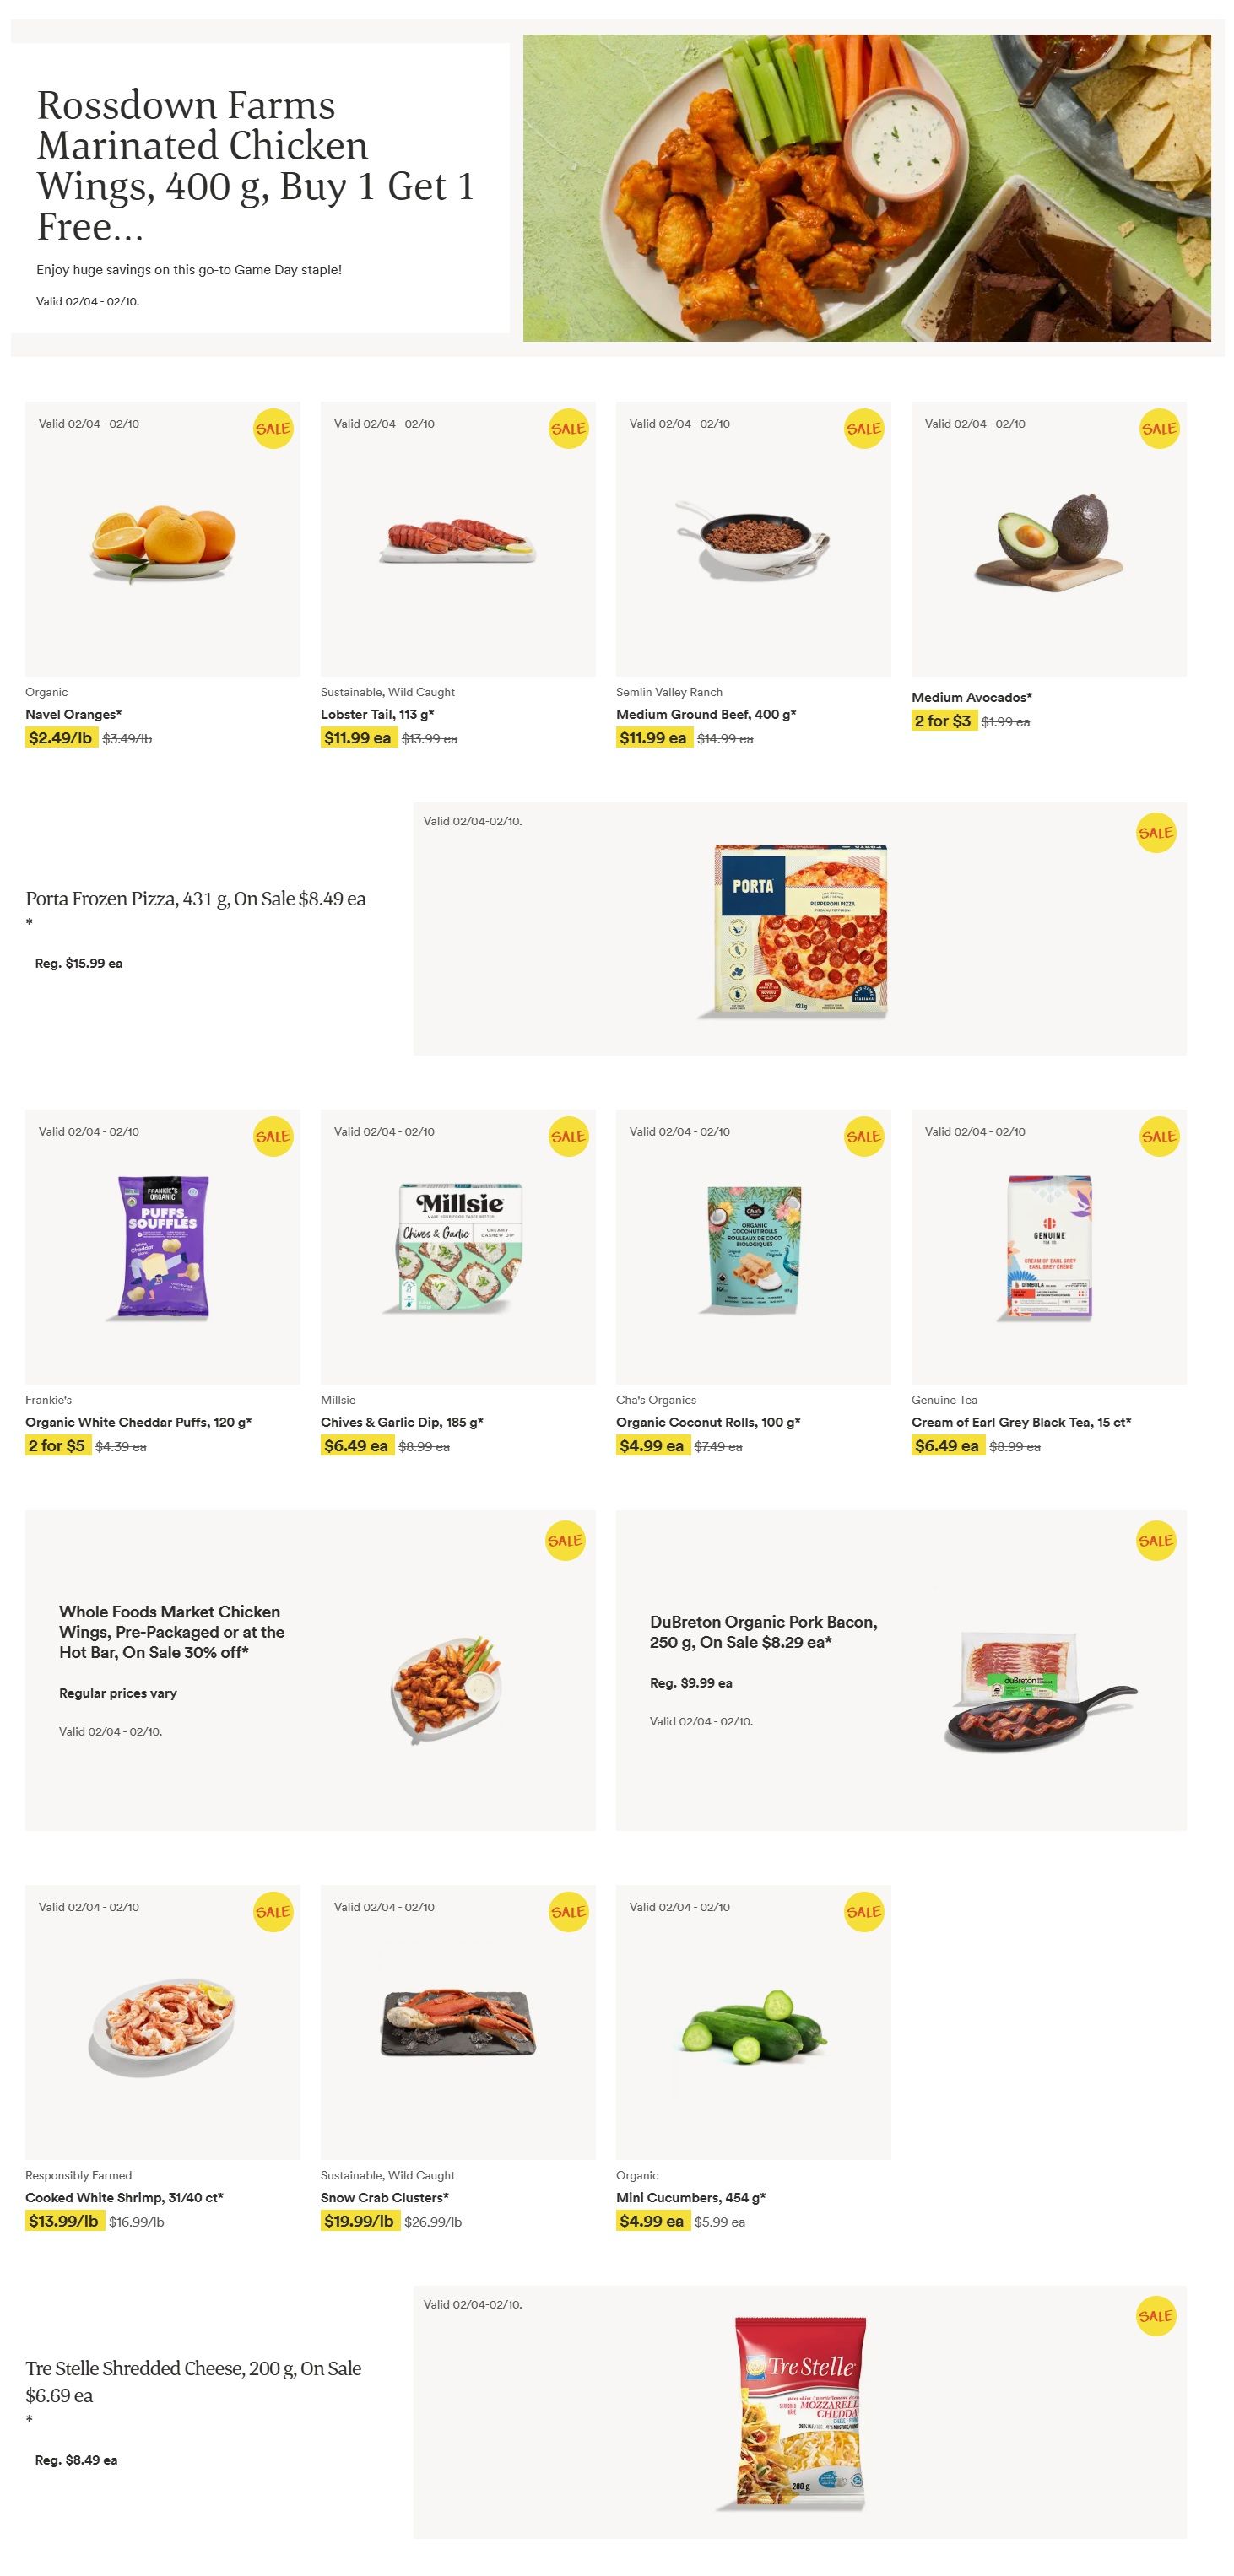Click the Lobster Tail, 113 g product name
Image resolution: width=1234 pixels, height=2576 pixels.
pos(377,714)
